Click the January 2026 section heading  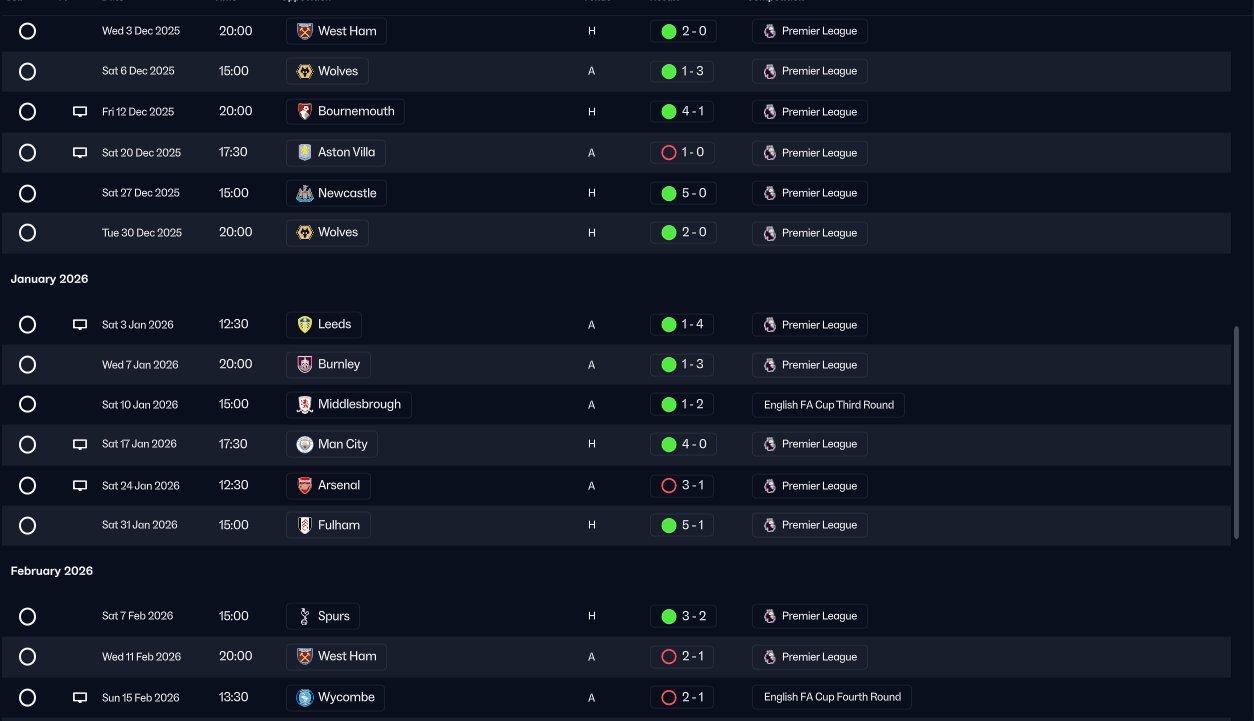(x=49, y=279)
